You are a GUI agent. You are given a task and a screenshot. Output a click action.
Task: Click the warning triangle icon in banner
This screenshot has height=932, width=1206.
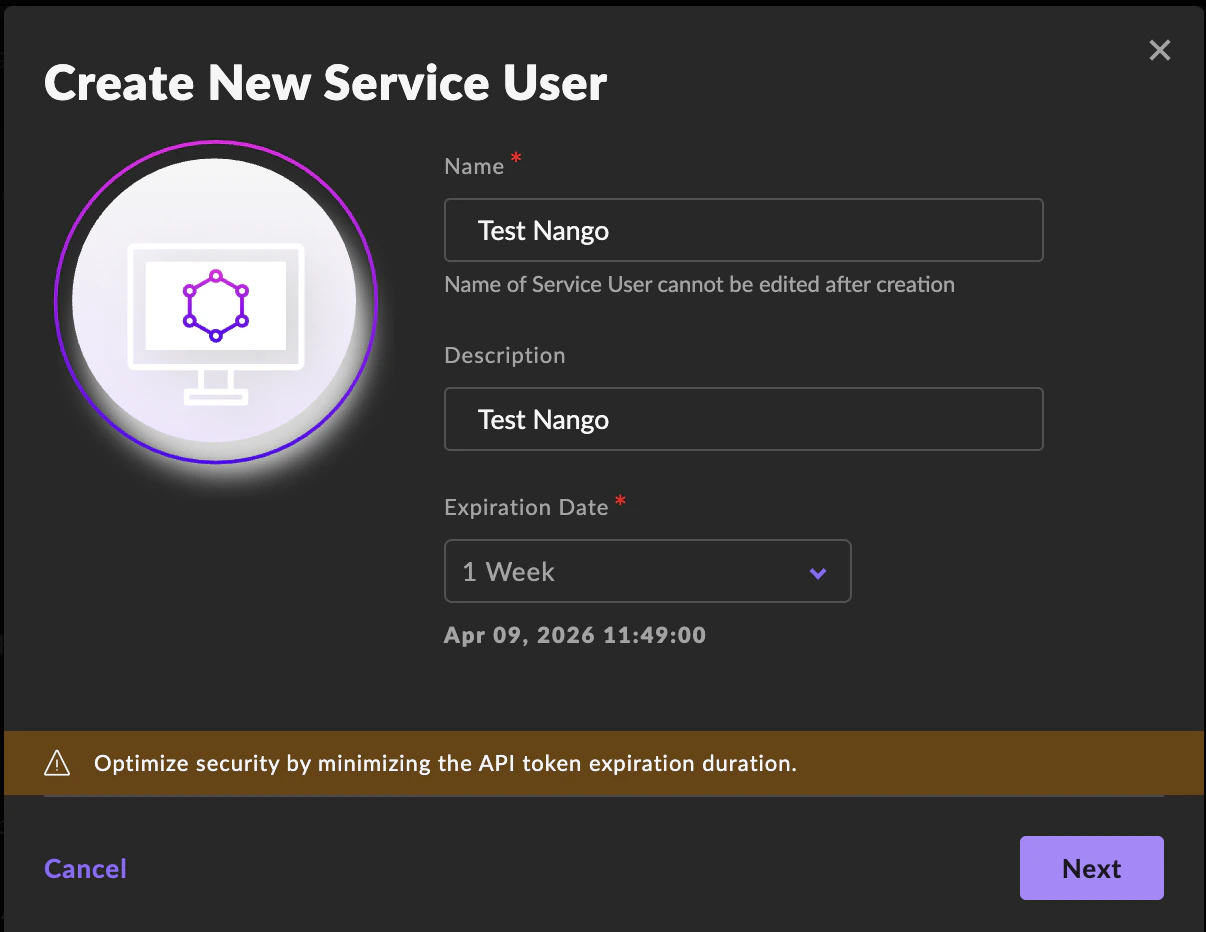(58, 764)
